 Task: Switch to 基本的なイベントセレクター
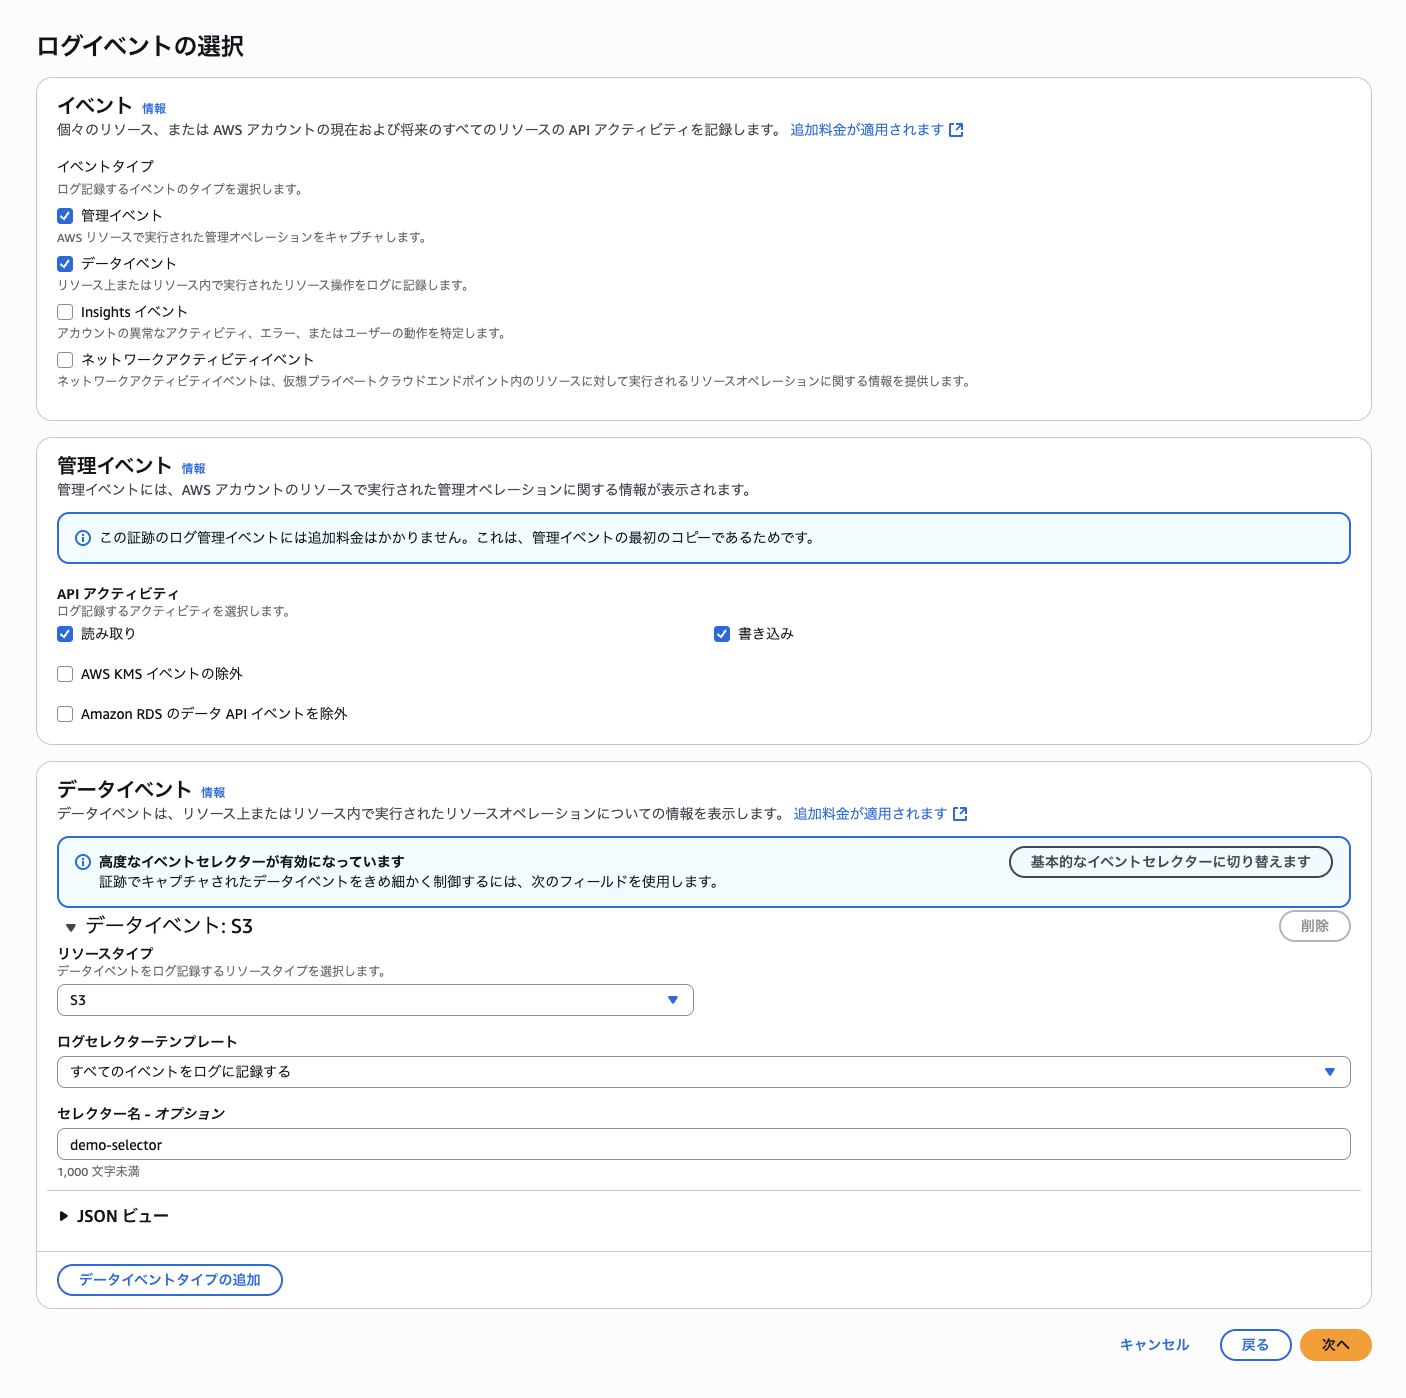pos(1170,862)
